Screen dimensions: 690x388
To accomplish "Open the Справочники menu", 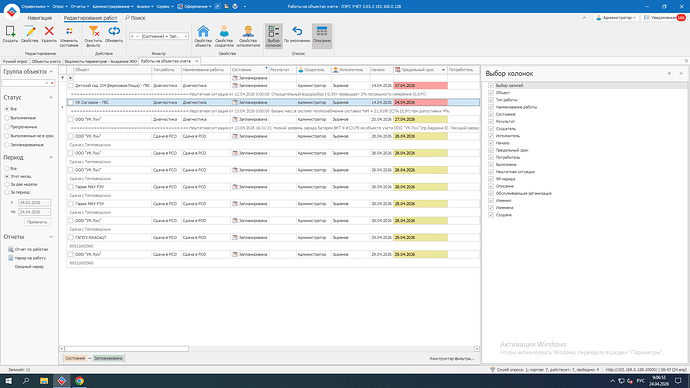I will click(x=35, y=7).
